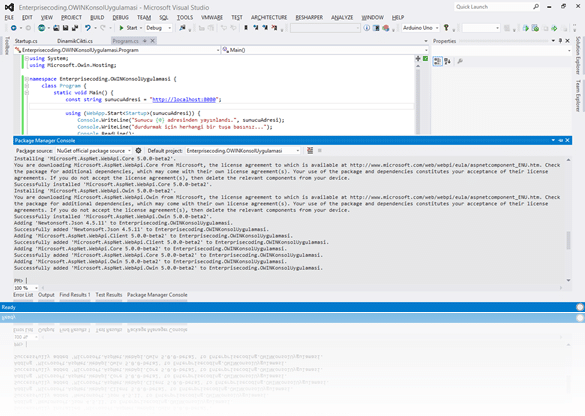Open the FILE menu
This screenshot has width=585, height=416.
pos(9,18)
